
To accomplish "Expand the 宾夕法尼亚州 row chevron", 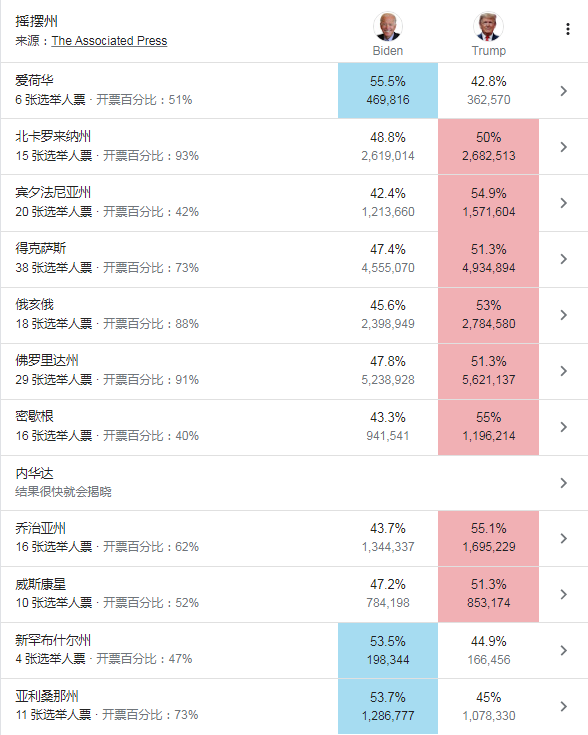I will coord(564,202).
